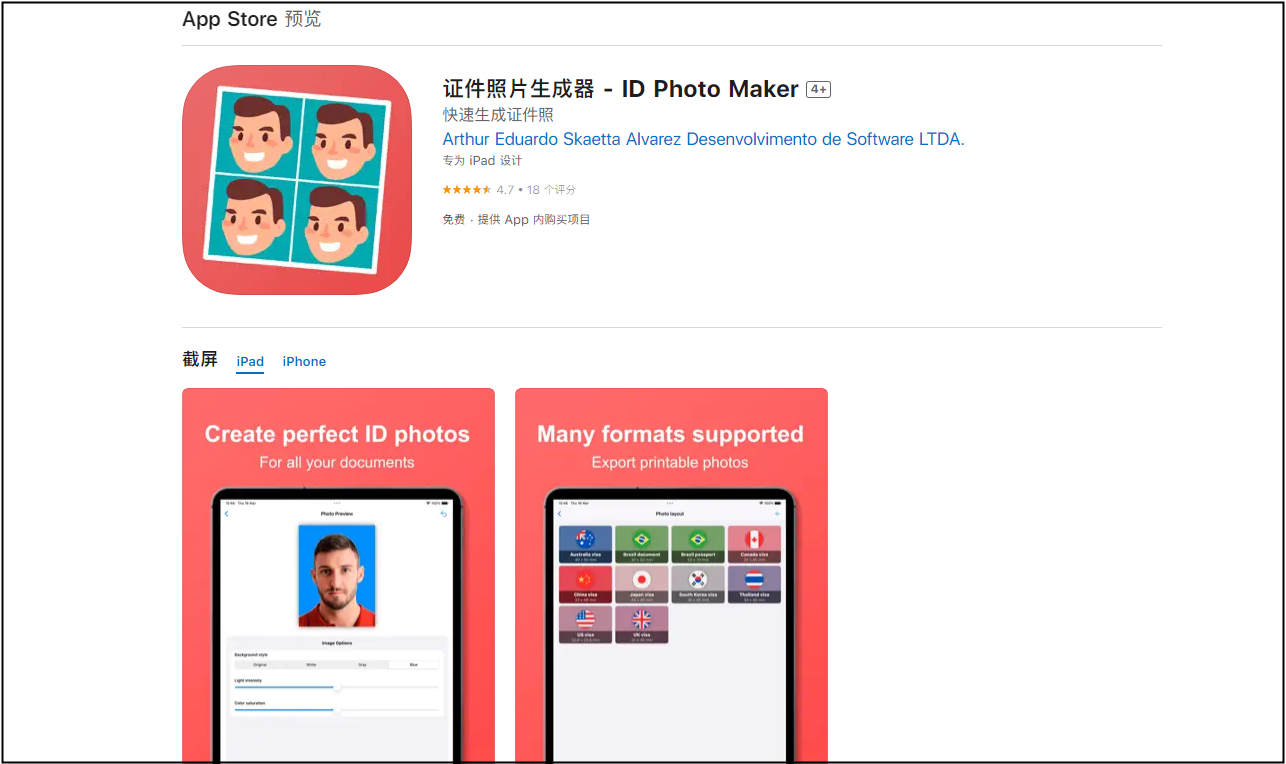Click the app title 证件照片生成器 - ID Photo Maker
Screen dimensions: 1286x764
(620, 89)
